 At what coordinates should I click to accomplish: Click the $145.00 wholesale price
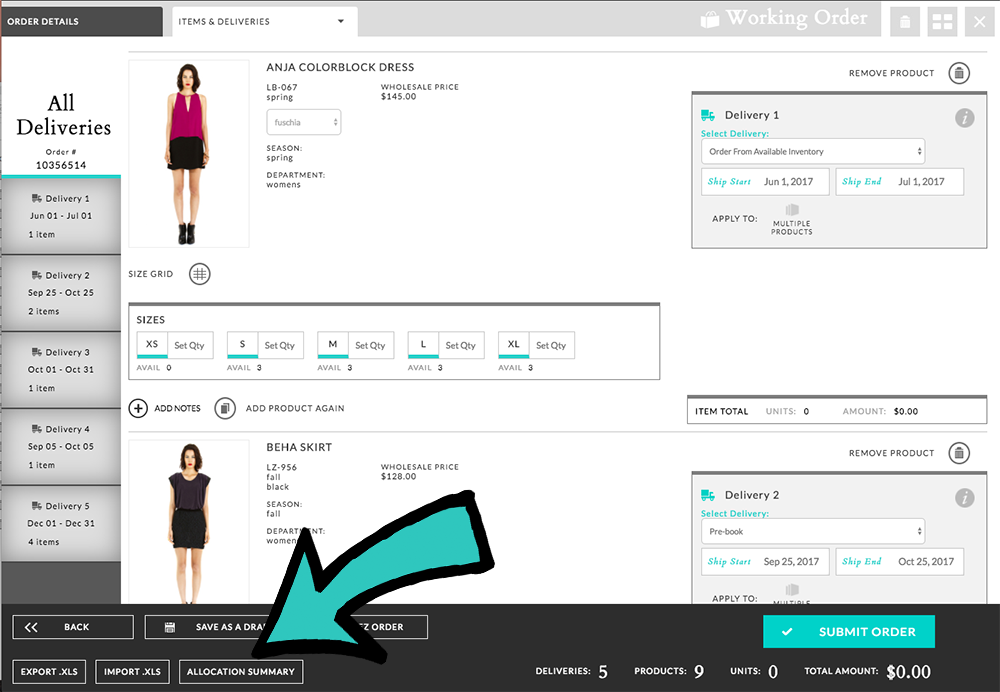(399, 97)
